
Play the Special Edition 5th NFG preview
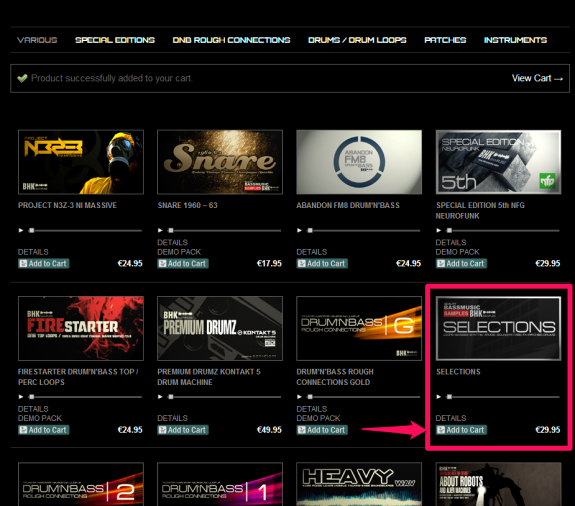pos(439,230)
